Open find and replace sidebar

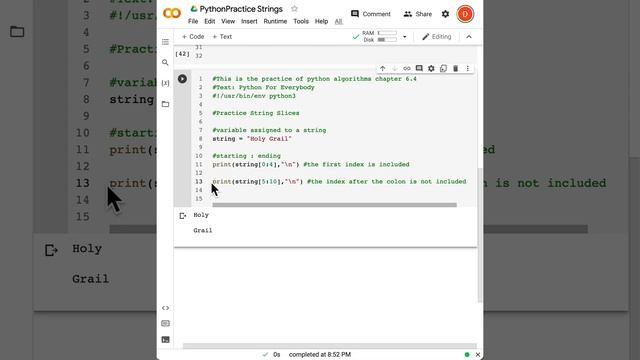pos(165,62)
